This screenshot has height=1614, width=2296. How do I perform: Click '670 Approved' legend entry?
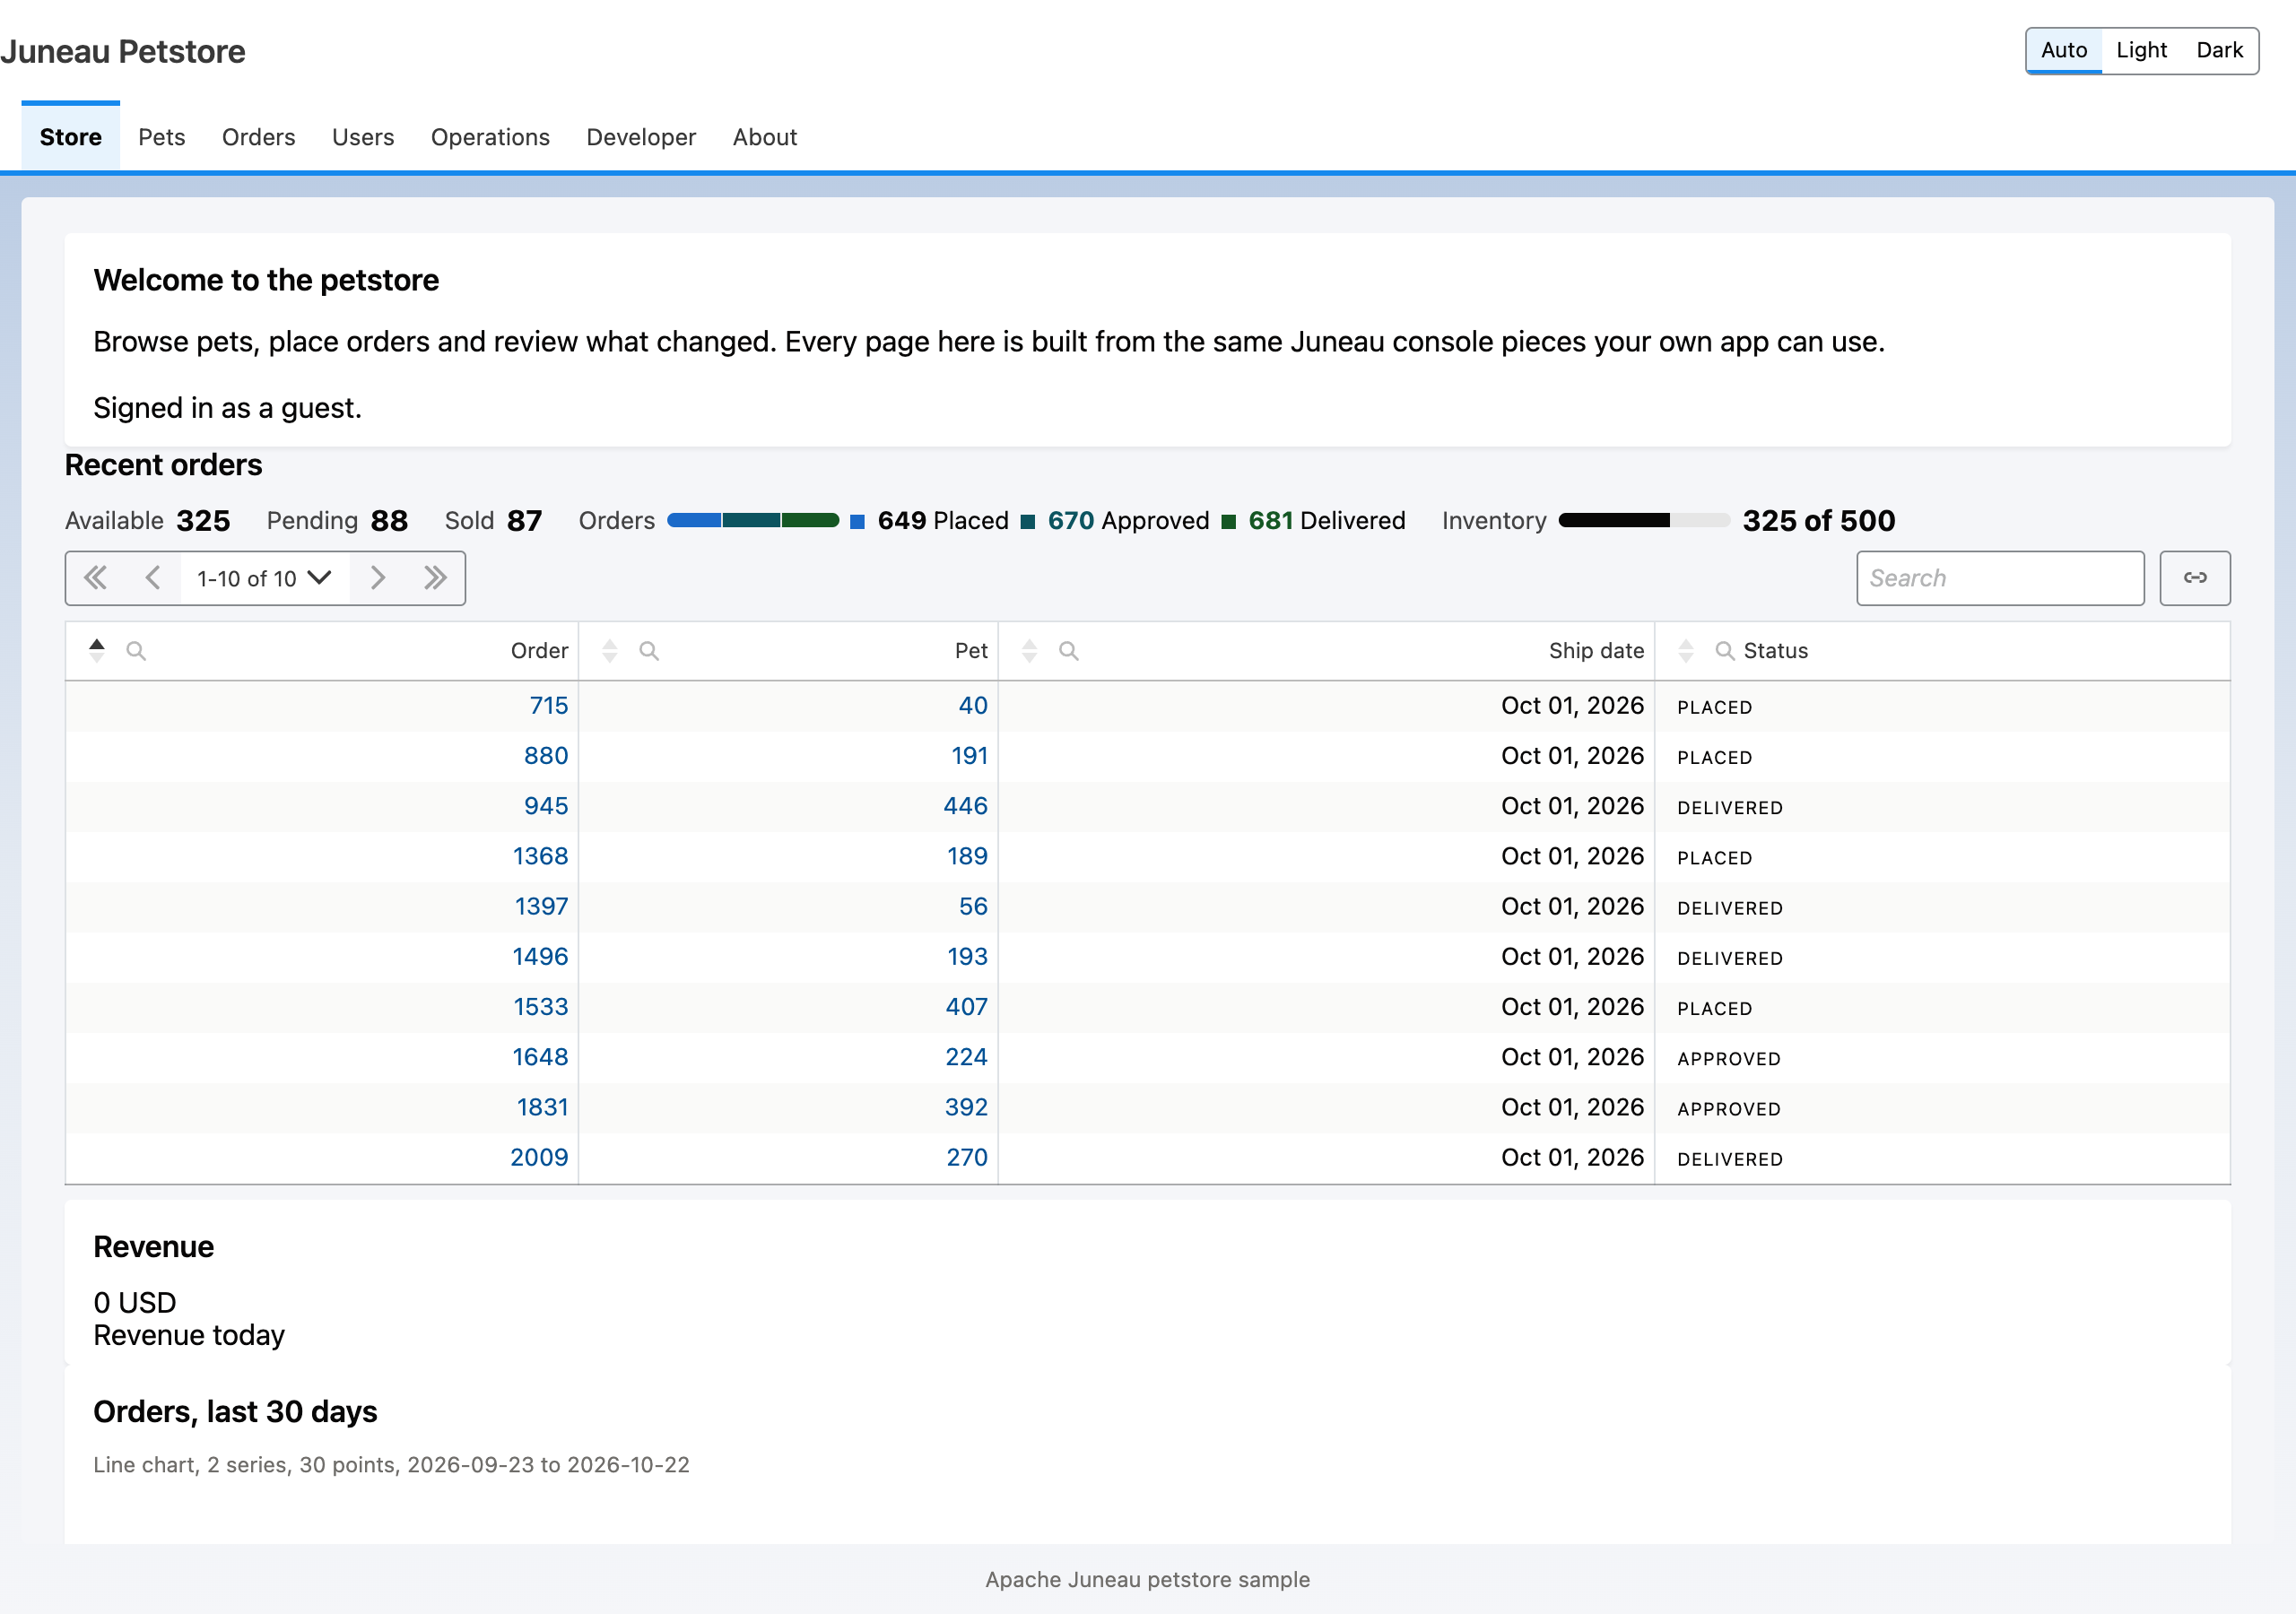[1115, 521]
